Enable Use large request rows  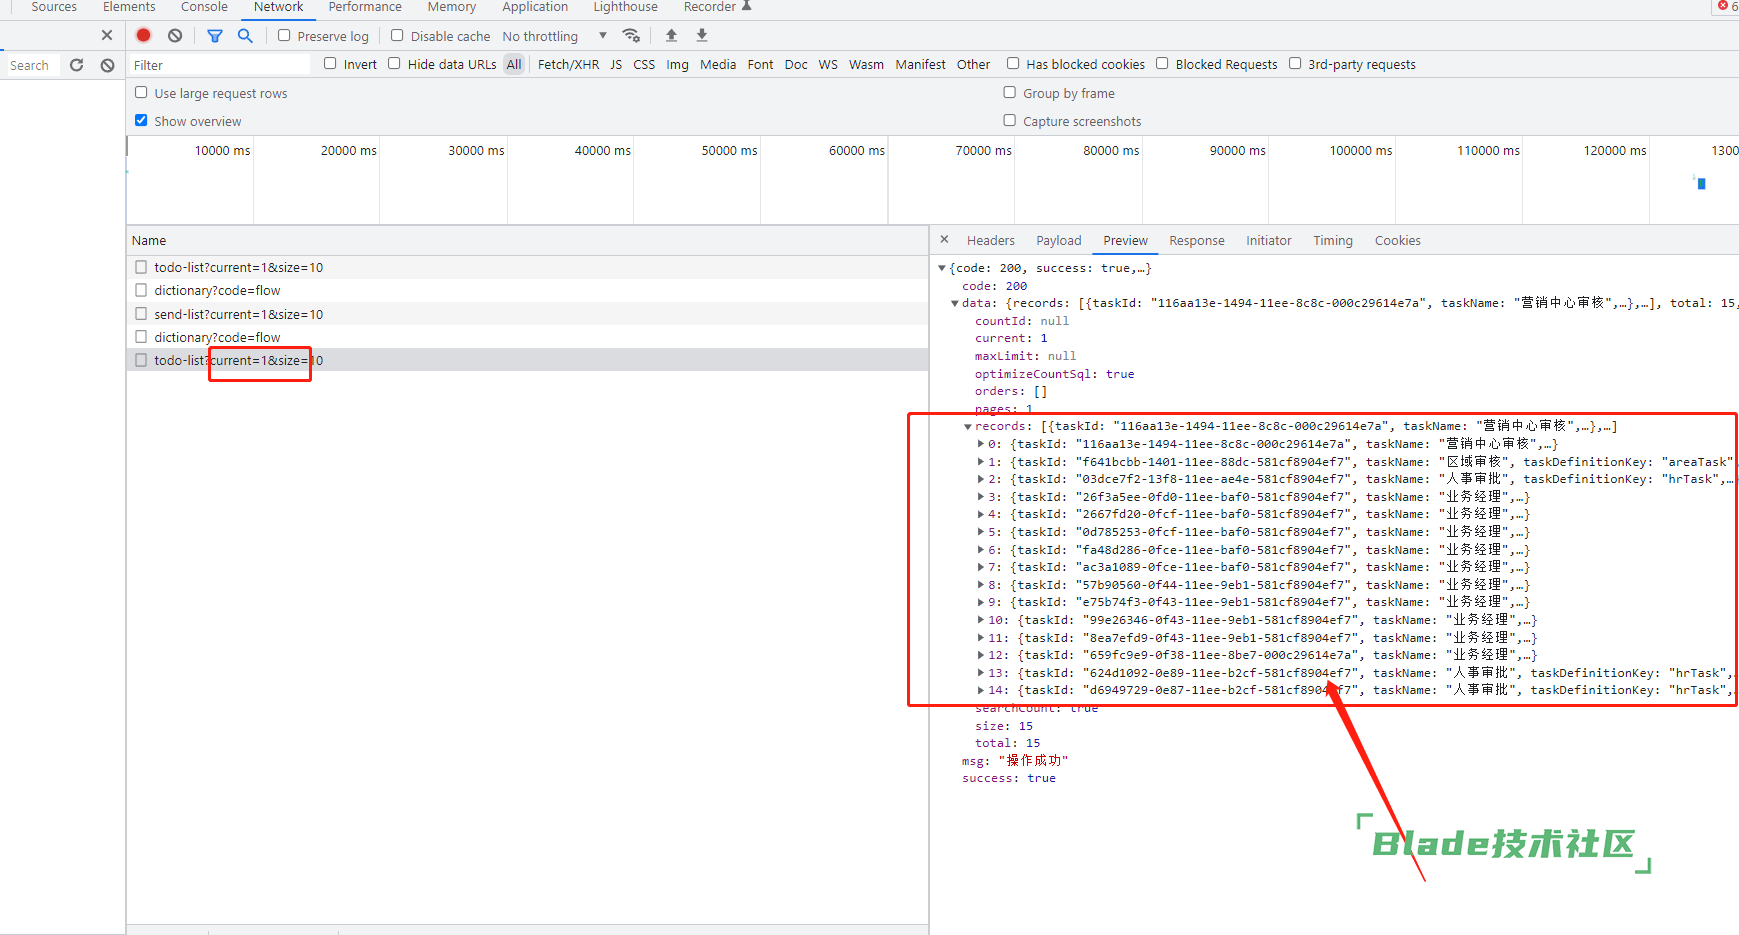(141, 92)
